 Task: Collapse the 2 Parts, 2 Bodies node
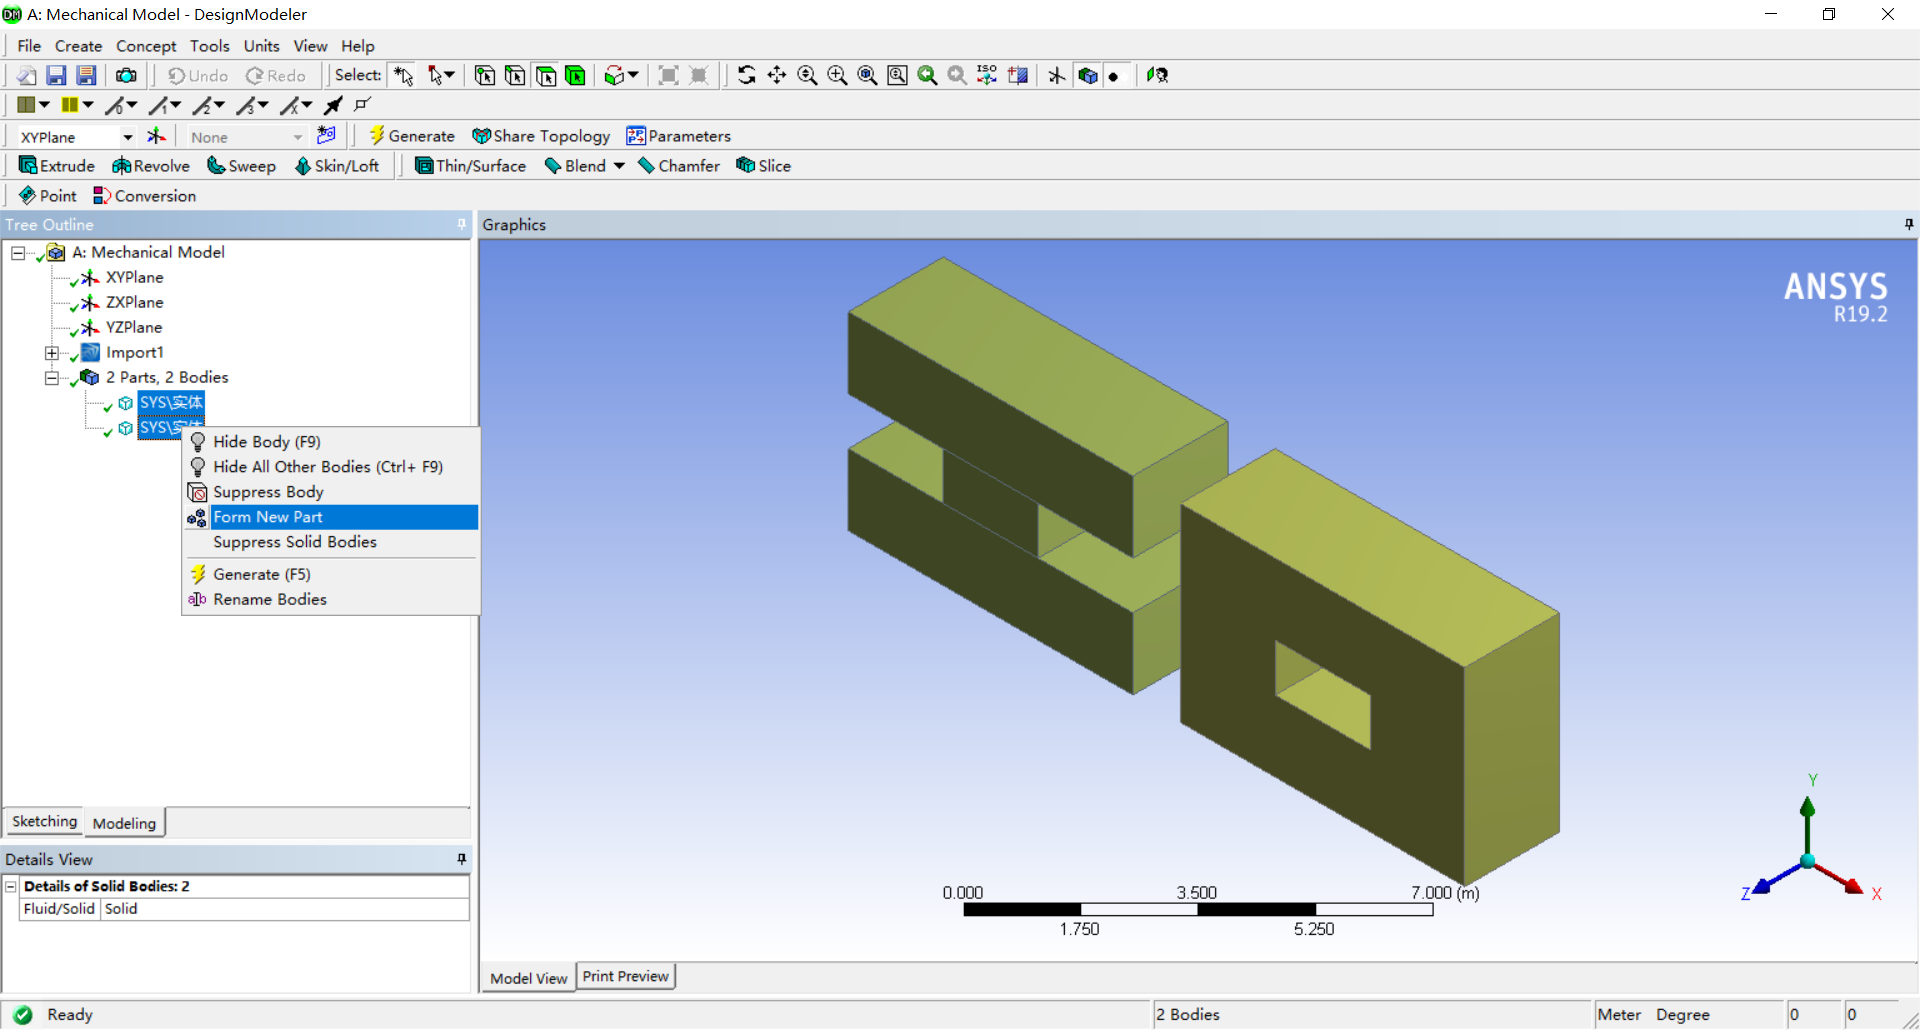pyautogui.click(x=51, y=378)
